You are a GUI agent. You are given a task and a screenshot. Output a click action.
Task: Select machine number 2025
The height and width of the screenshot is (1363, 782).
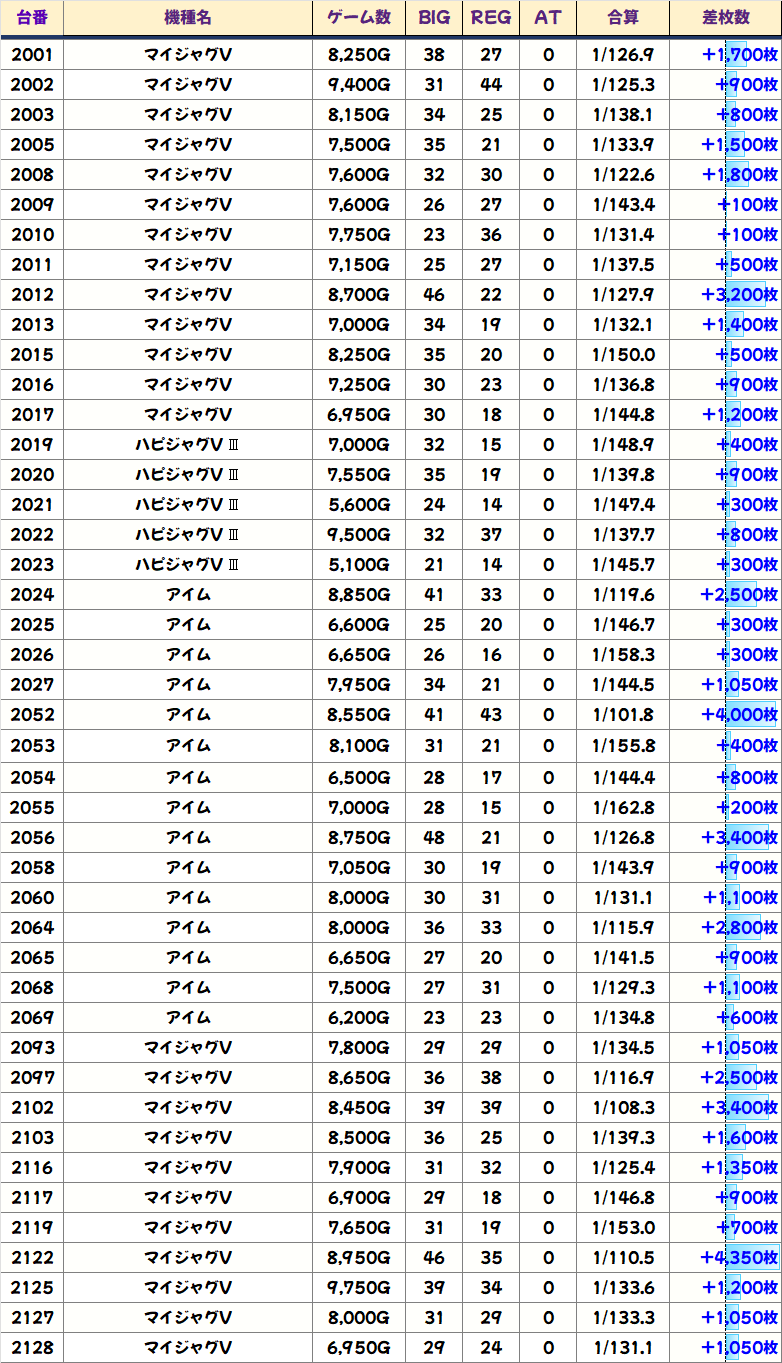(32, 625)
